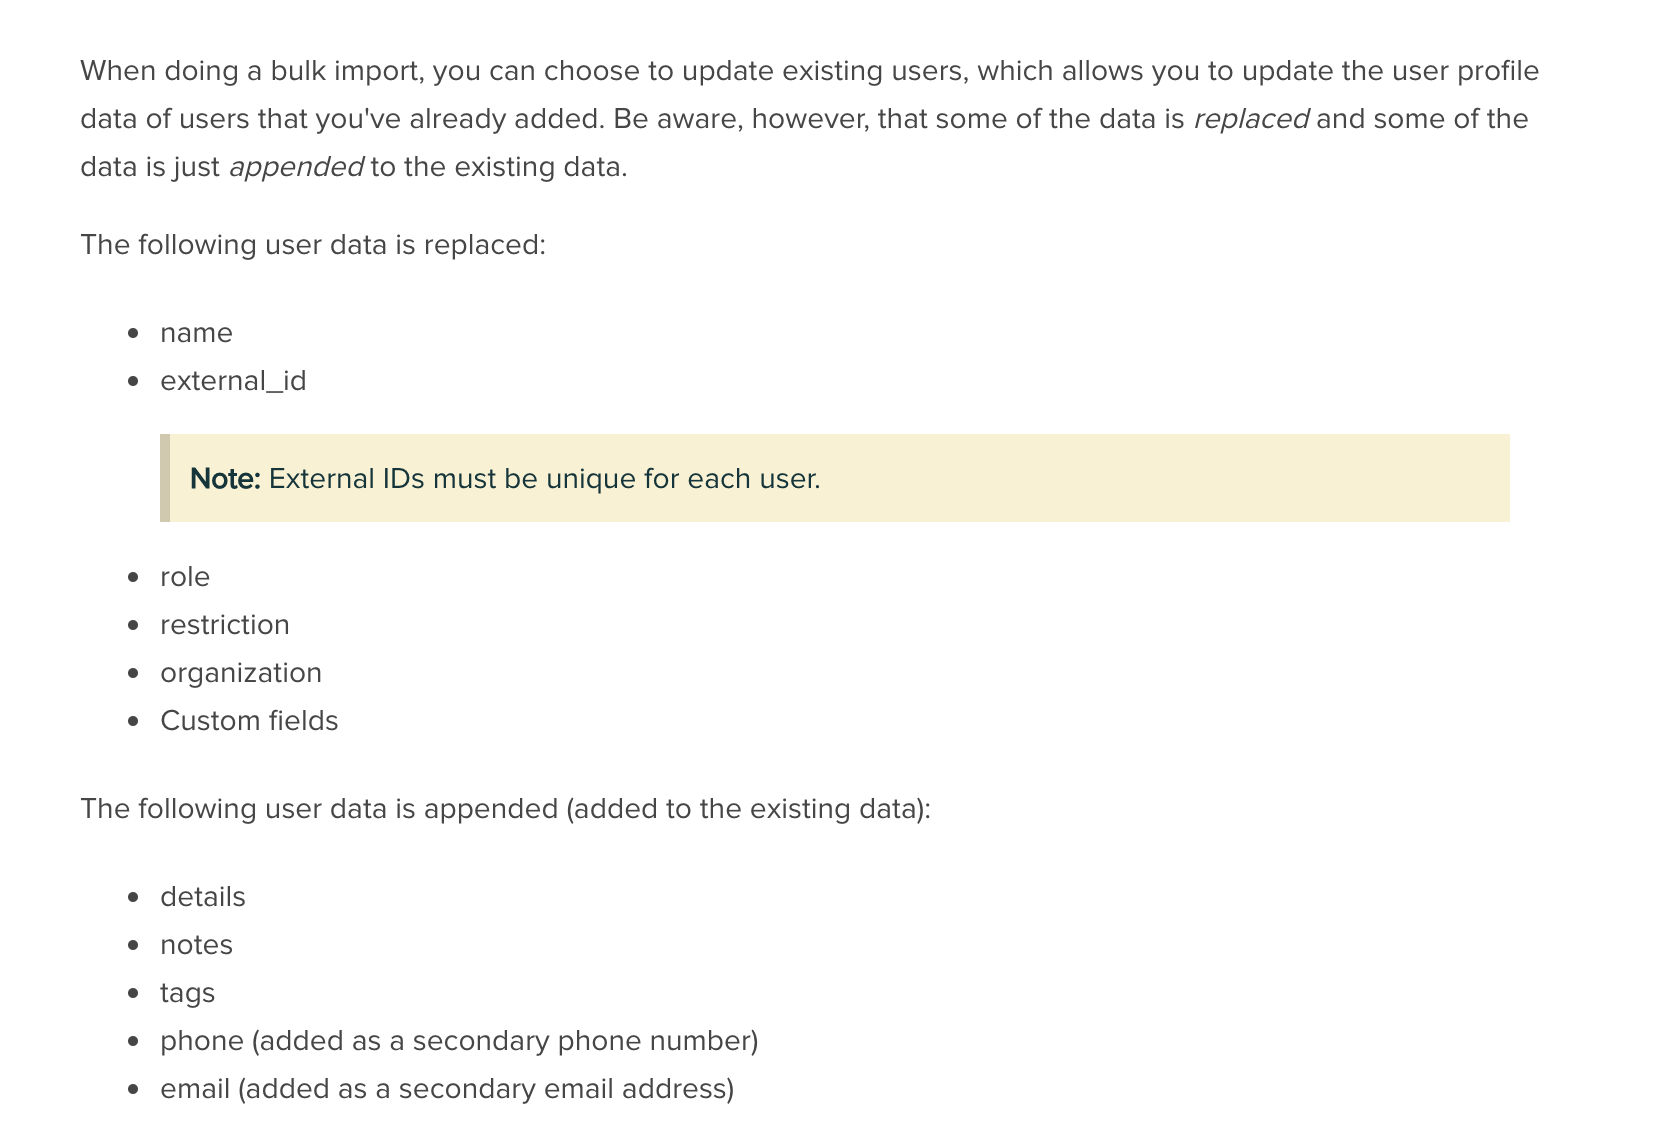
Task: Click the "external_id" bullet text
Action: pyautogui.click(x=233, y=381)
